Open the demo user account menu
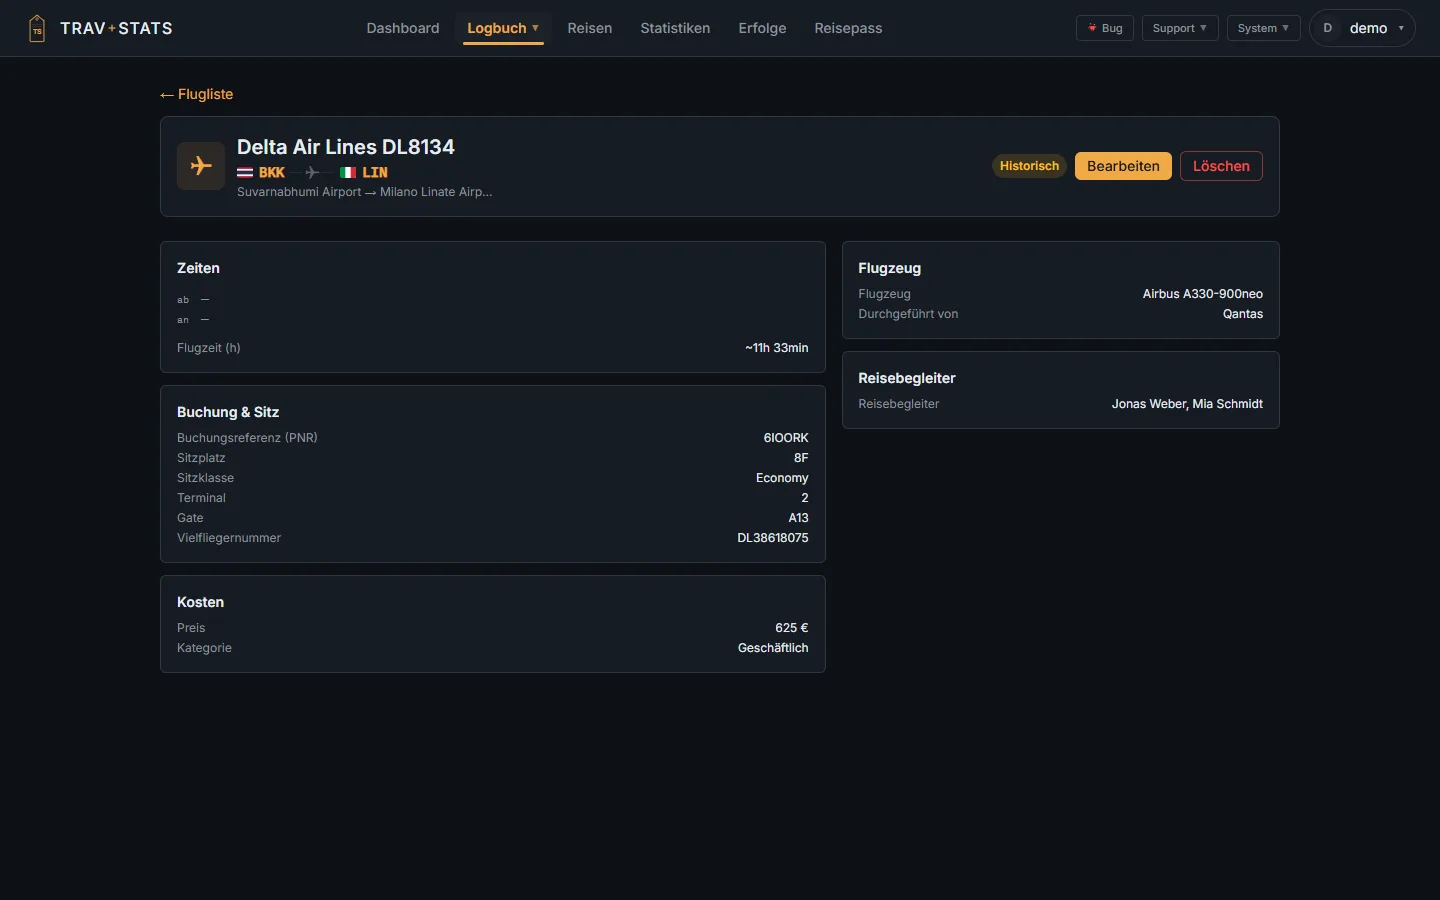The height and width of the screenshot is (900, 1440). coord(1362,28)
